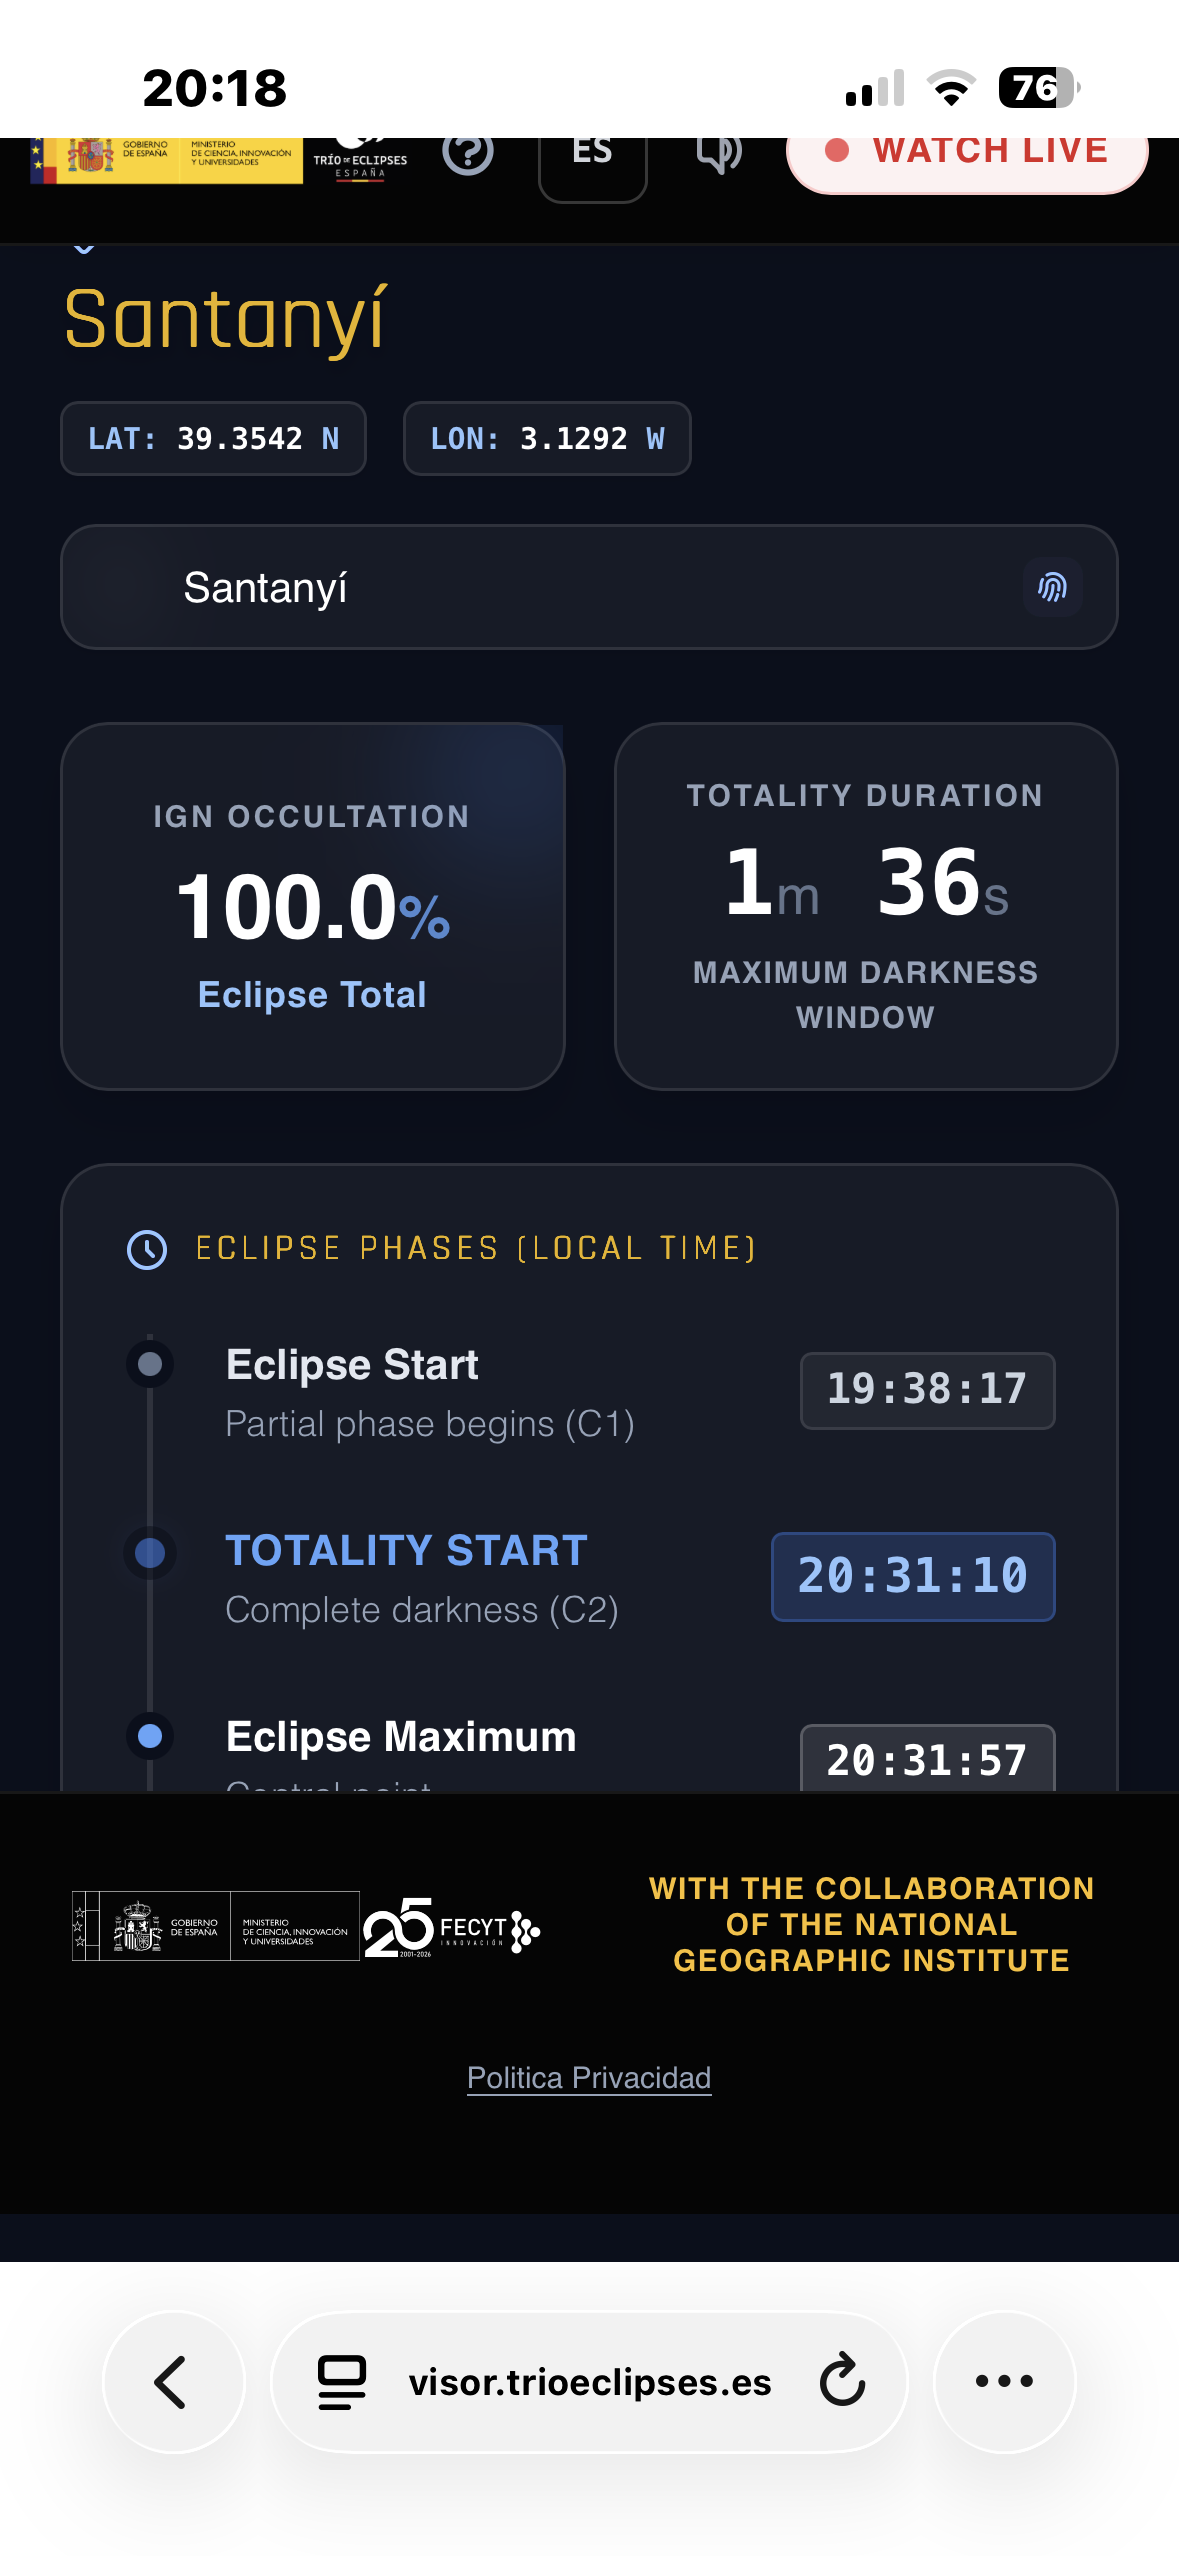Select the Totality Start timeline dot
1179x2556 pixels.
pos(150,1553)
